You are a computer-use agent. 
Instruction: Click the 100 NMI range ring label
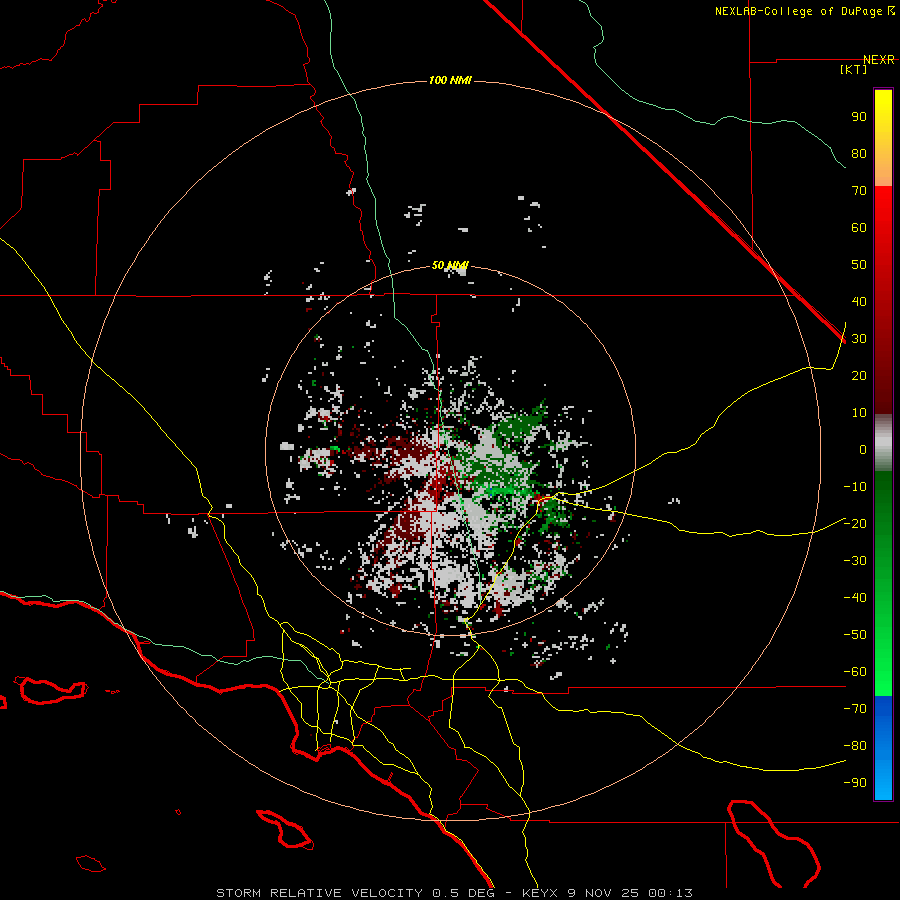coord(450,80)
